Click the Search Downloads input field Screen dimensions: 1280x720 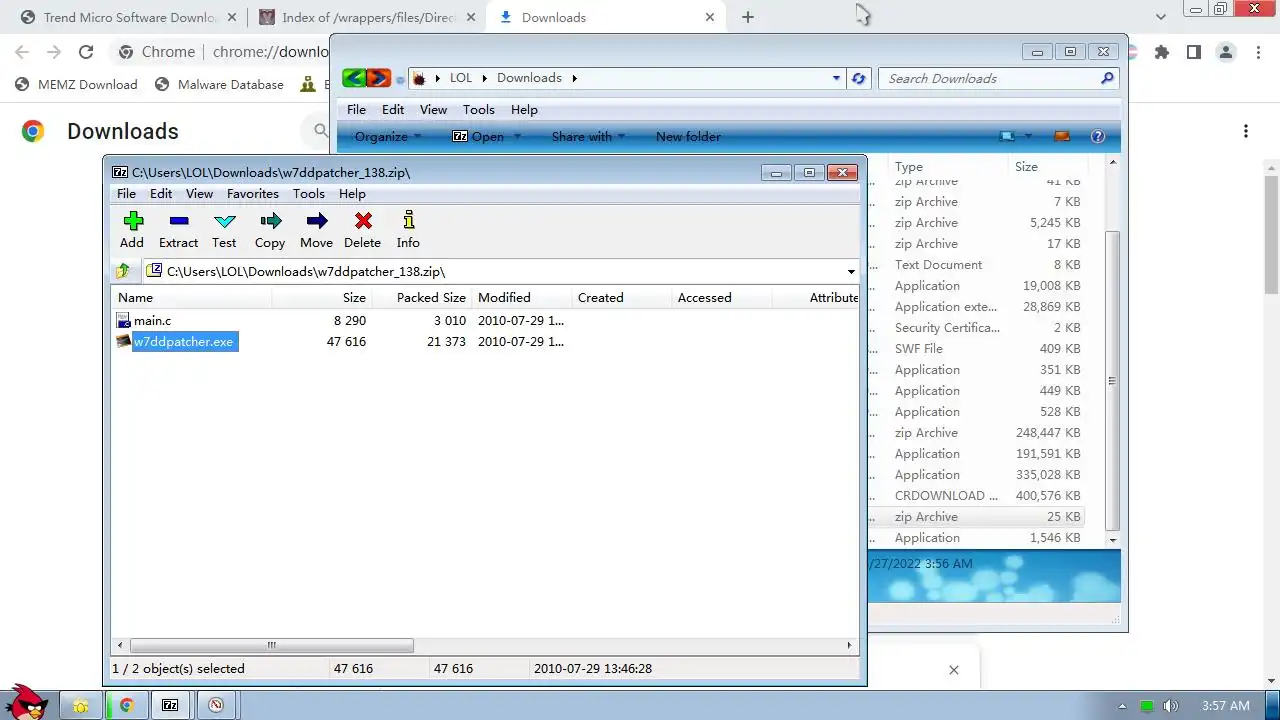coord(988,78)
